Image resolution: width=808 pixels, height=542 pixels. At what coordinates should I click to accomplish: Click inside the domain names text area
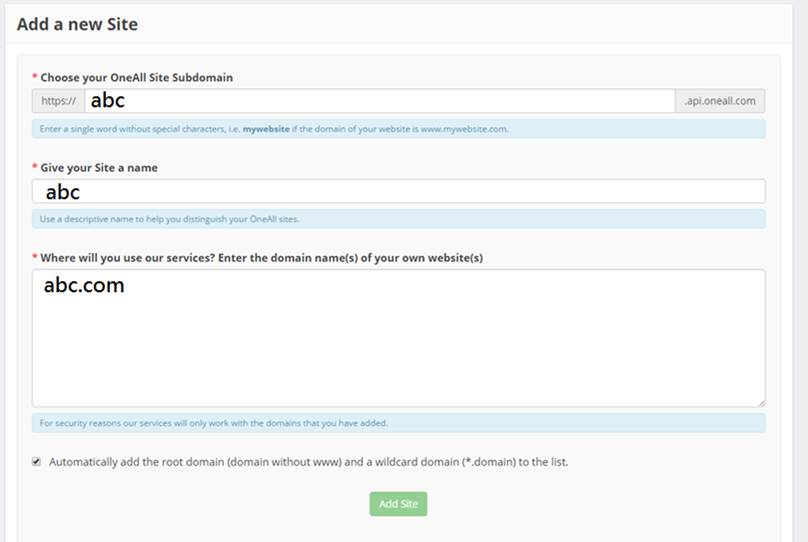click(x=398, y=338)
